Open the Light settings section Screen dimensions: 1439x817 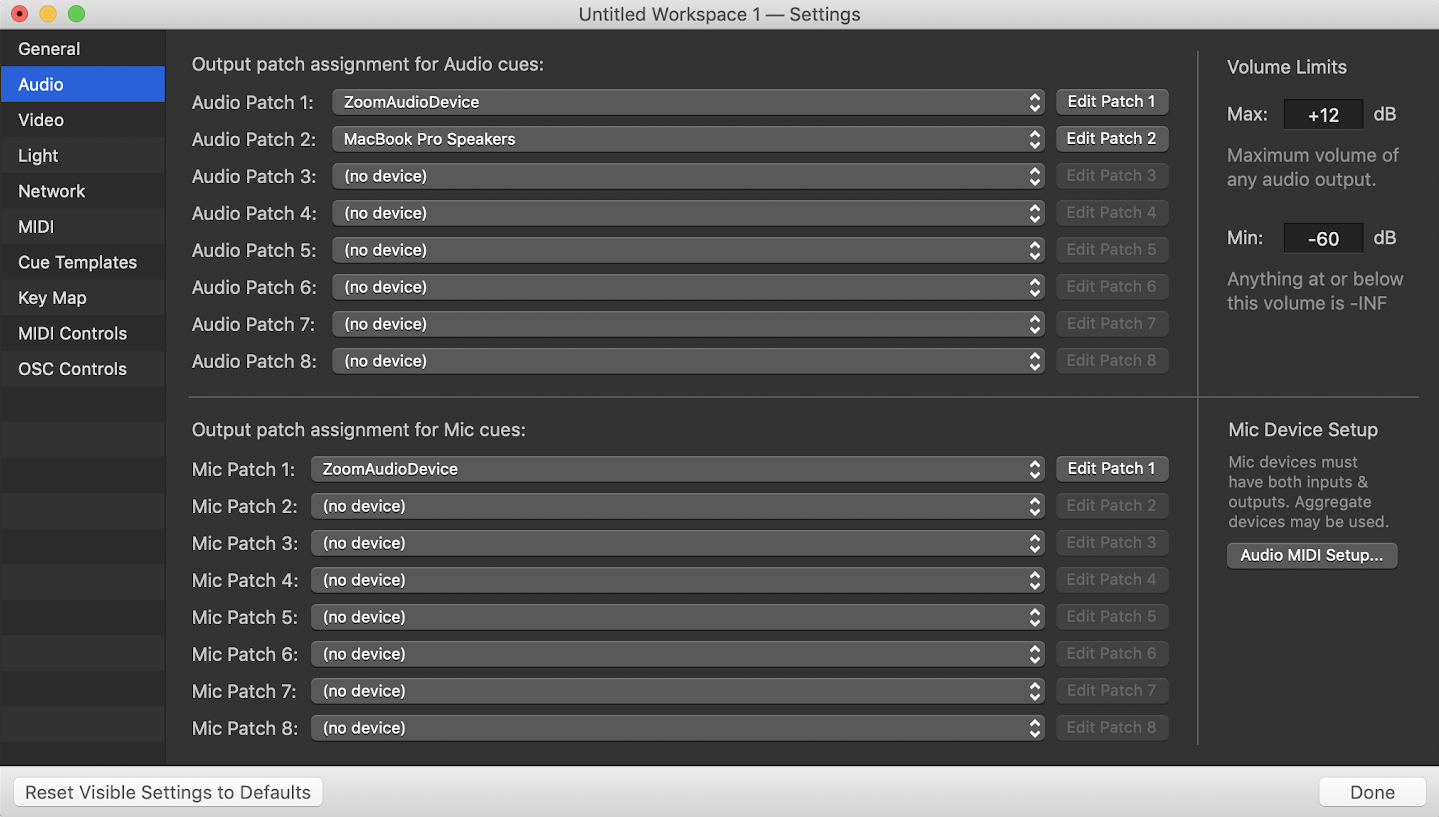[x=38, y=156]
